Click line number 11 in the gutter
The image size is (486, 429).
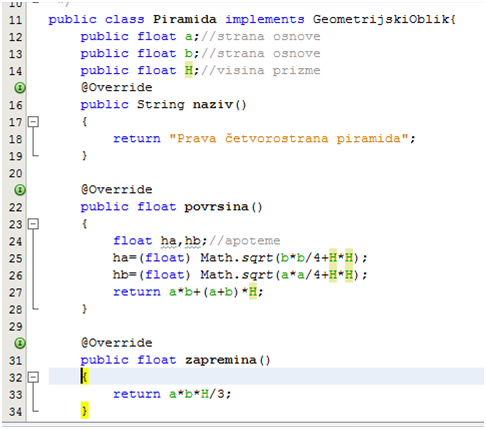[15, 20]
